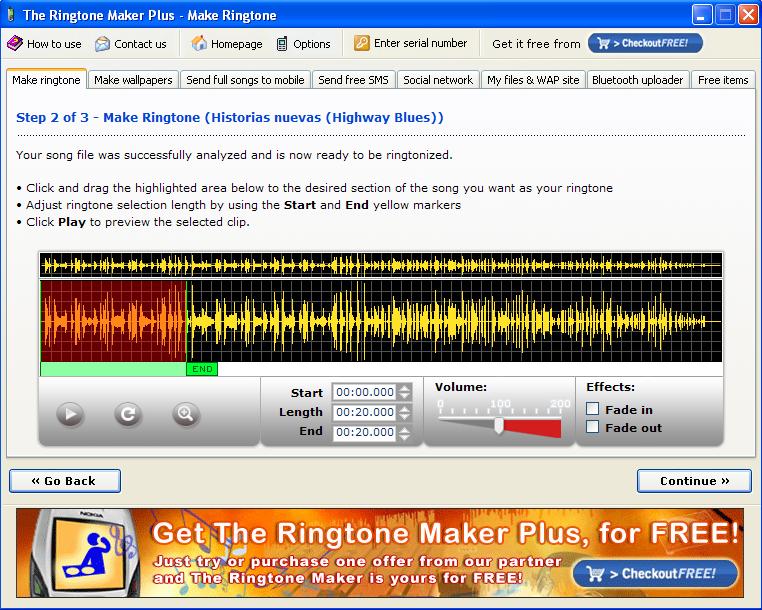Screen dimensions: 762x610
Task: Click the Go Back button
Action: pyautogui.click(x=65, y=481)
